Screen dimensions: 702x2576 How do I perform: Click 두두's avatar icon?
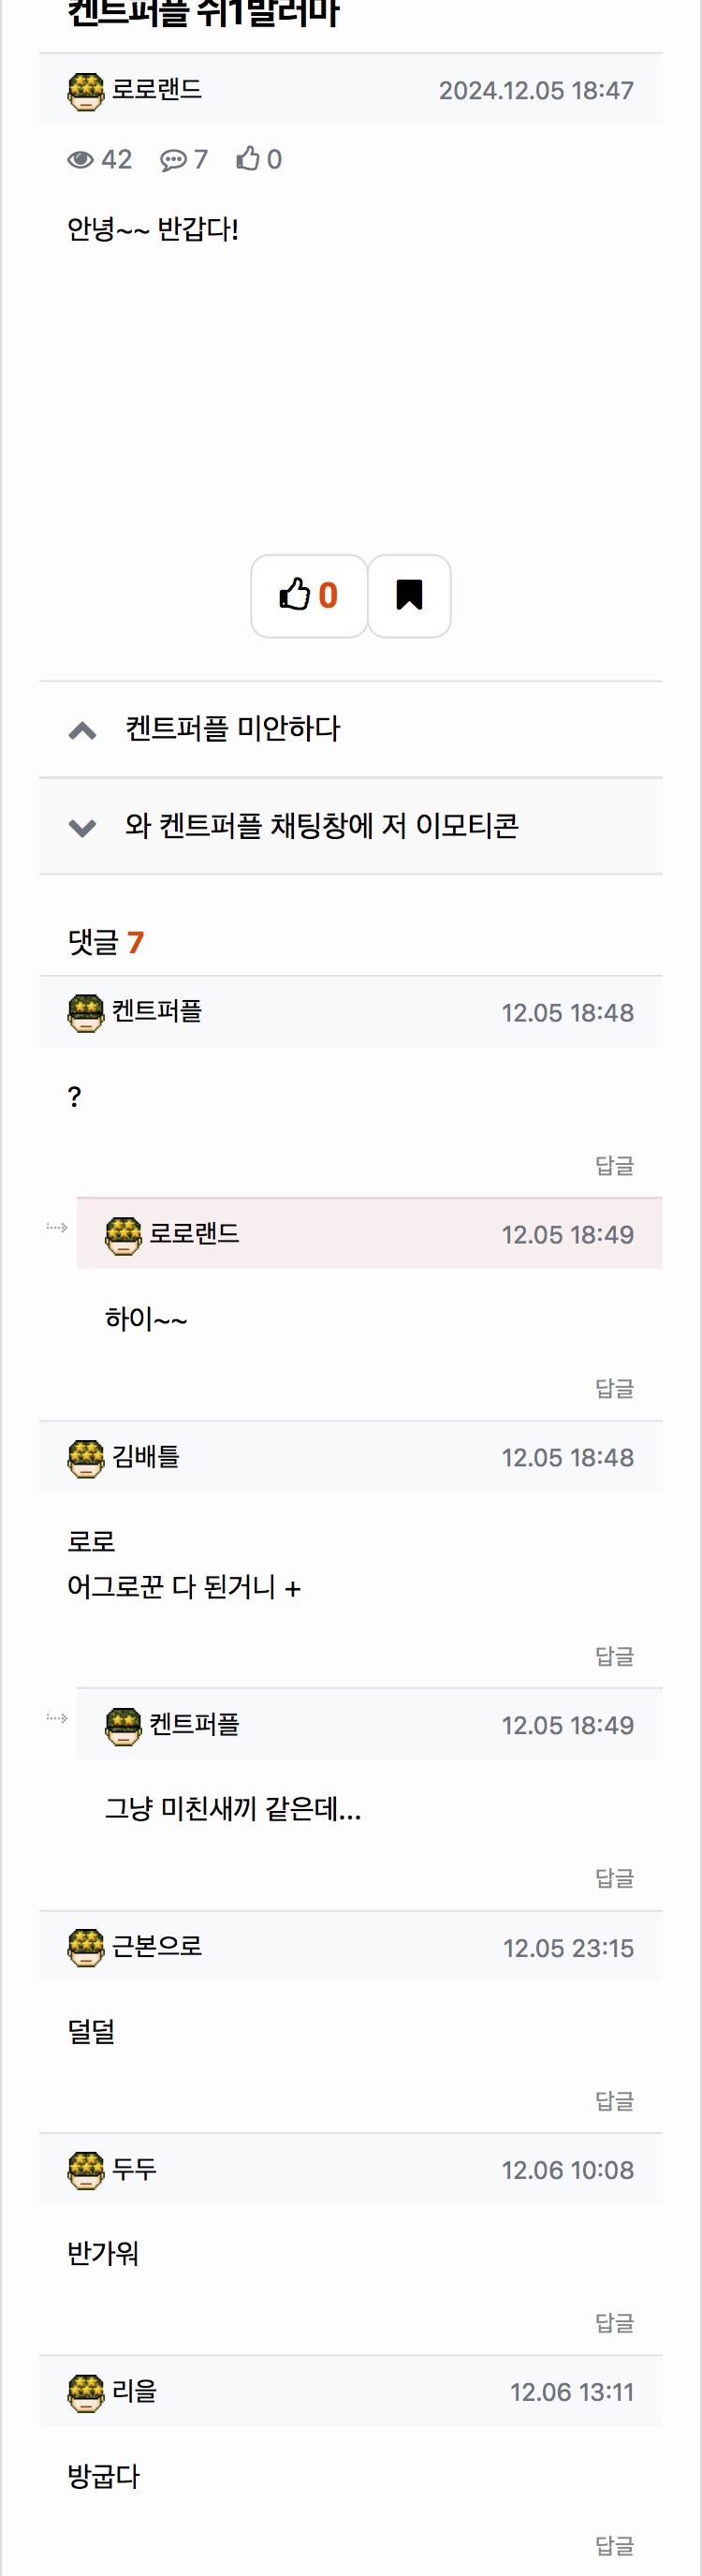click(86, 2169)
